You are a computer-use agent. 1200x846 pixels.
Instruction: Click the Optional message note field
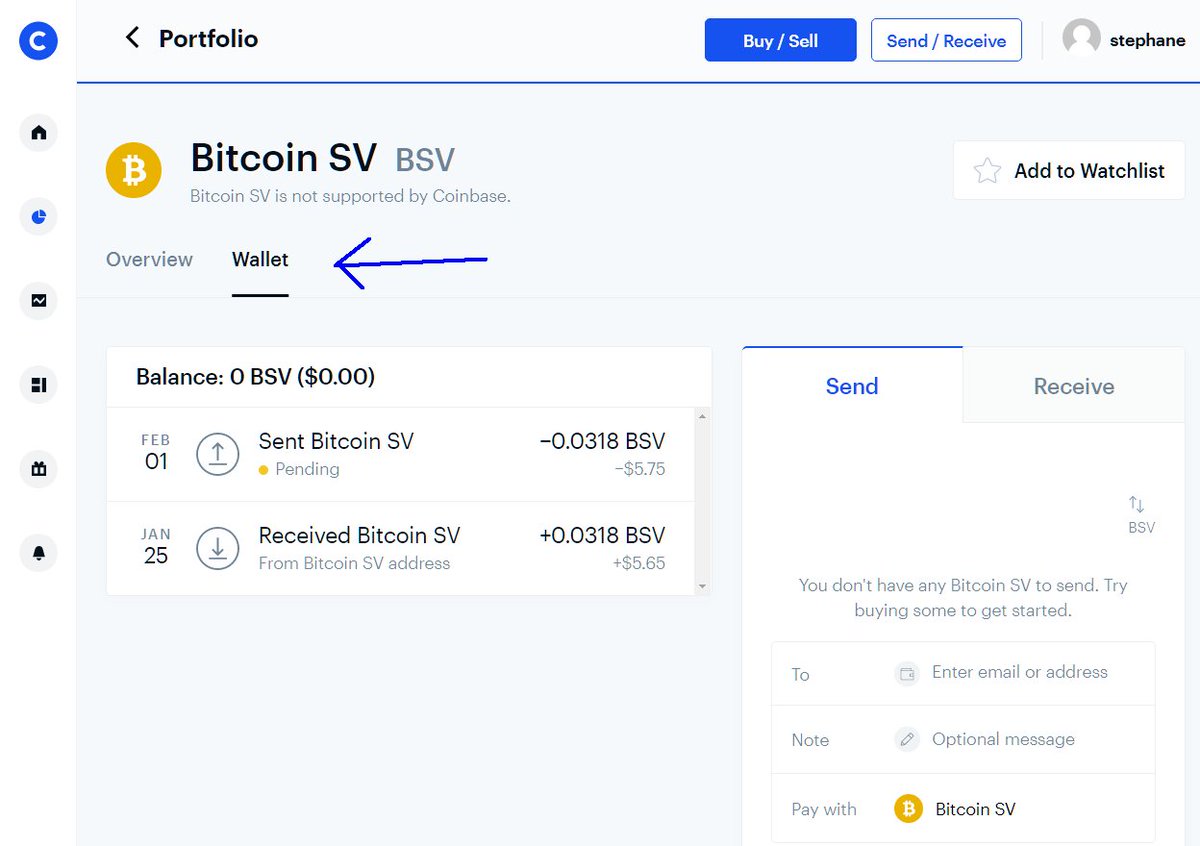click(1003, 739)
